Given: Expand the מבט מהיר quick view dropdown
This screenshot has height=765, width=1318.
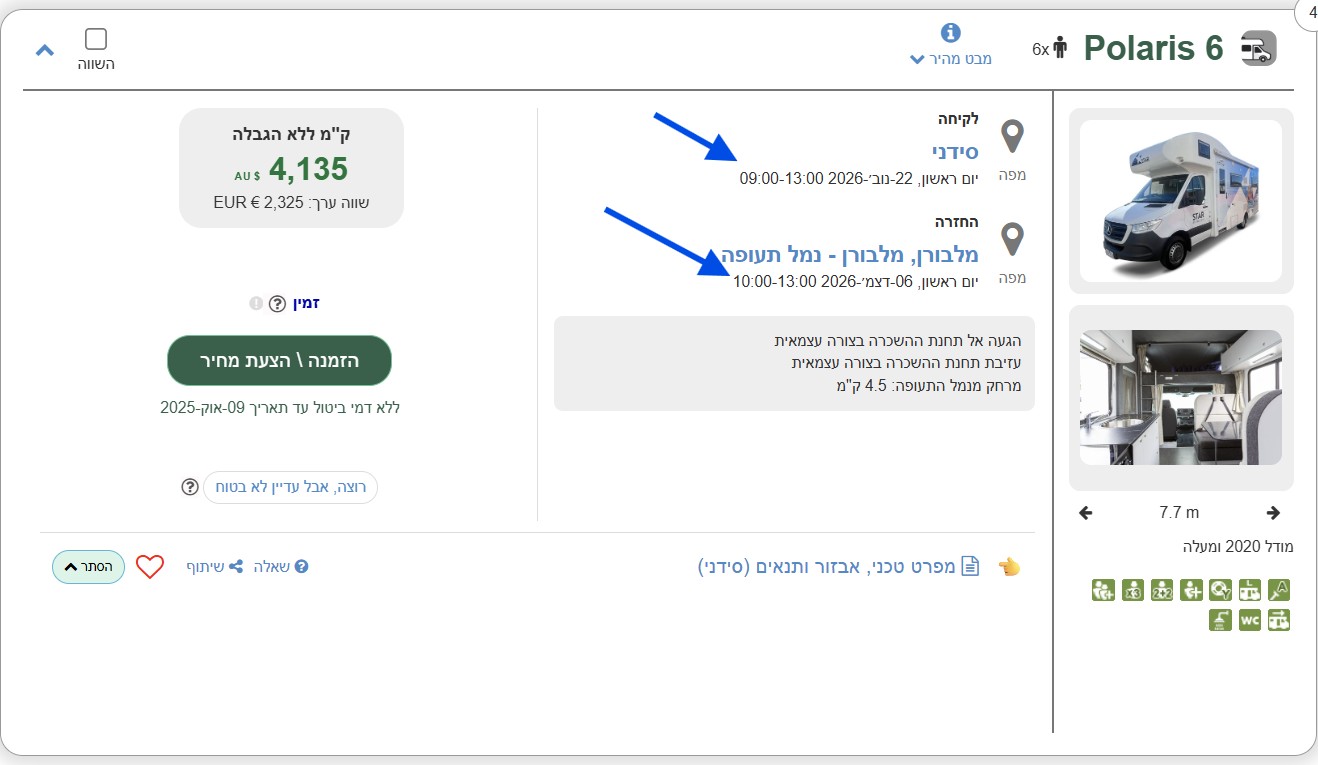Looking at the screenshot, I should 951,59.
